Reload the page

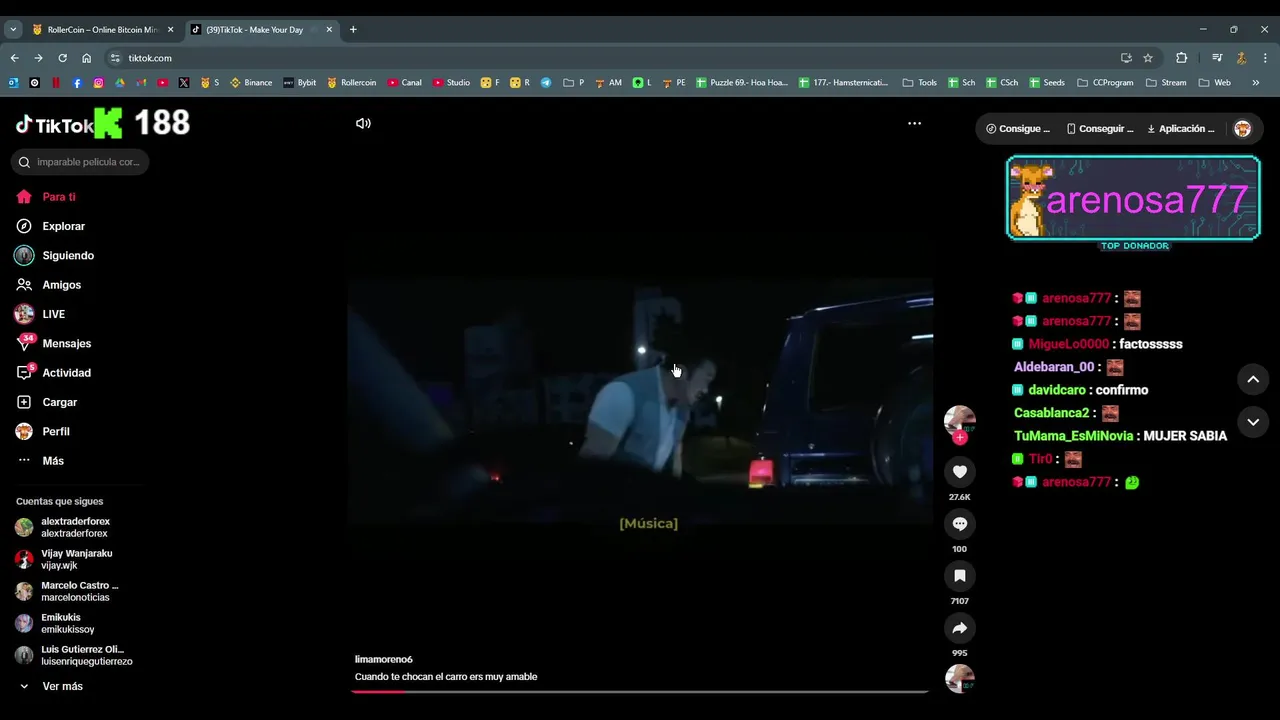62,58
